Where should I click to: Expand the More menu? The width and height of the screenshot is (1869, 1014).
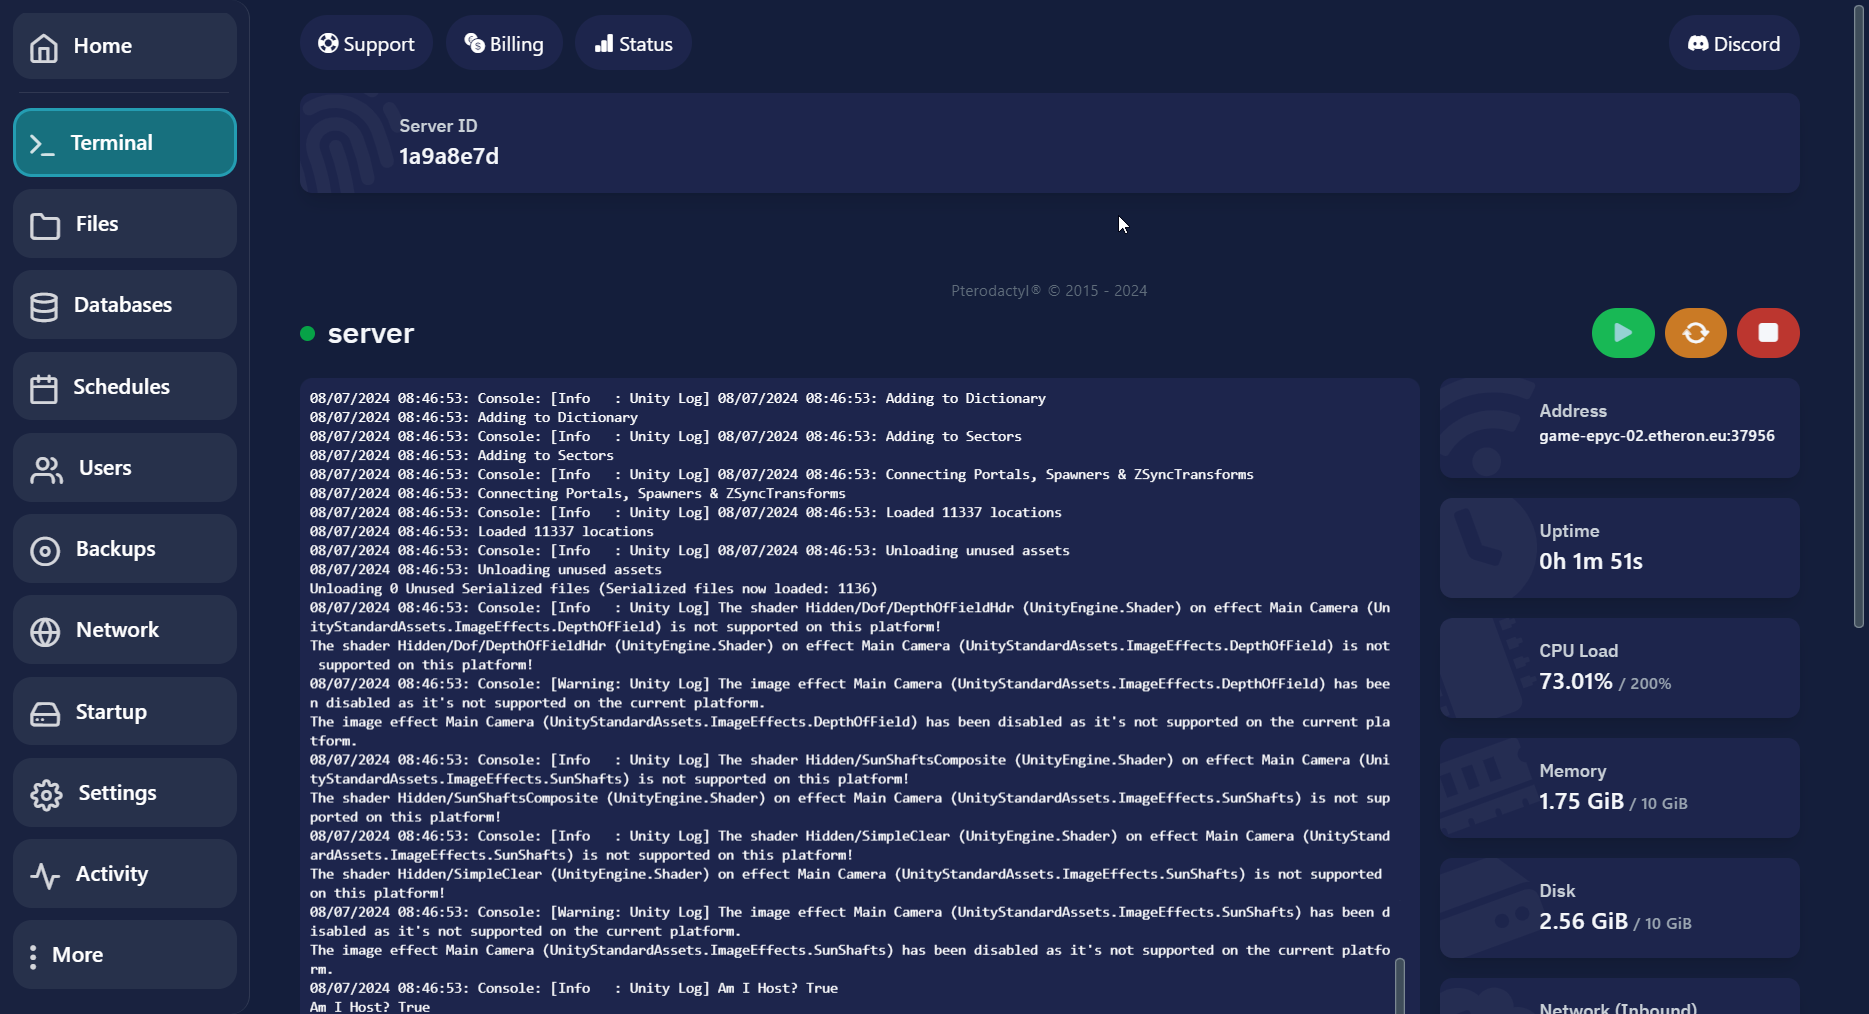tap(125, 955)
